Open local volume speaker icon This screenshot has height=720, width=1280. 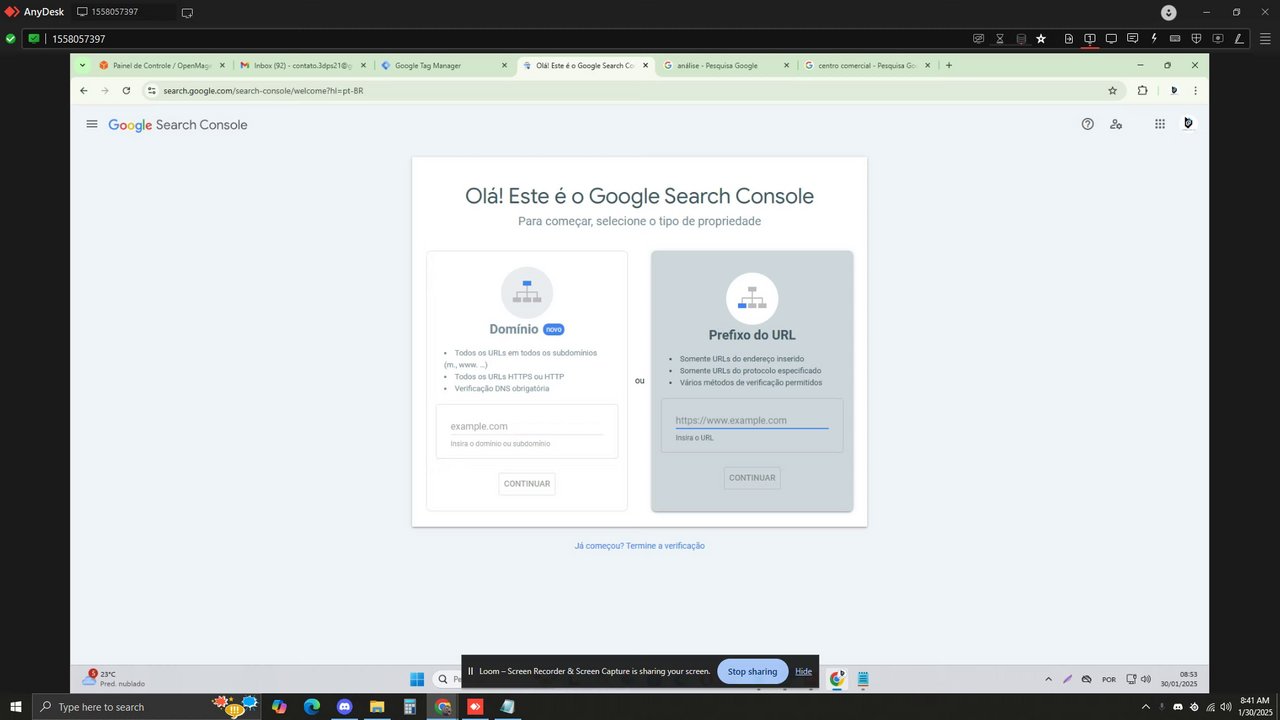click(1226, 707)
